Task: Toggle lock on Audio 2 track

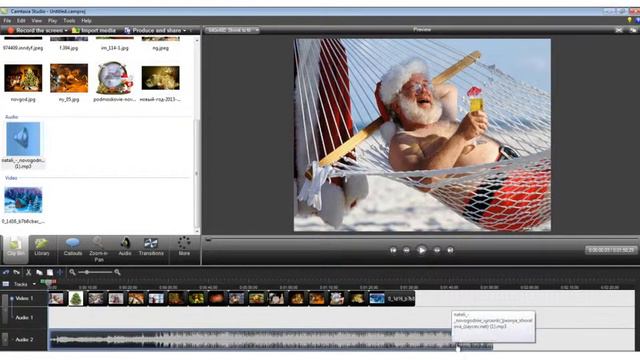Action: pyautogui.click(x=5, y=339)
